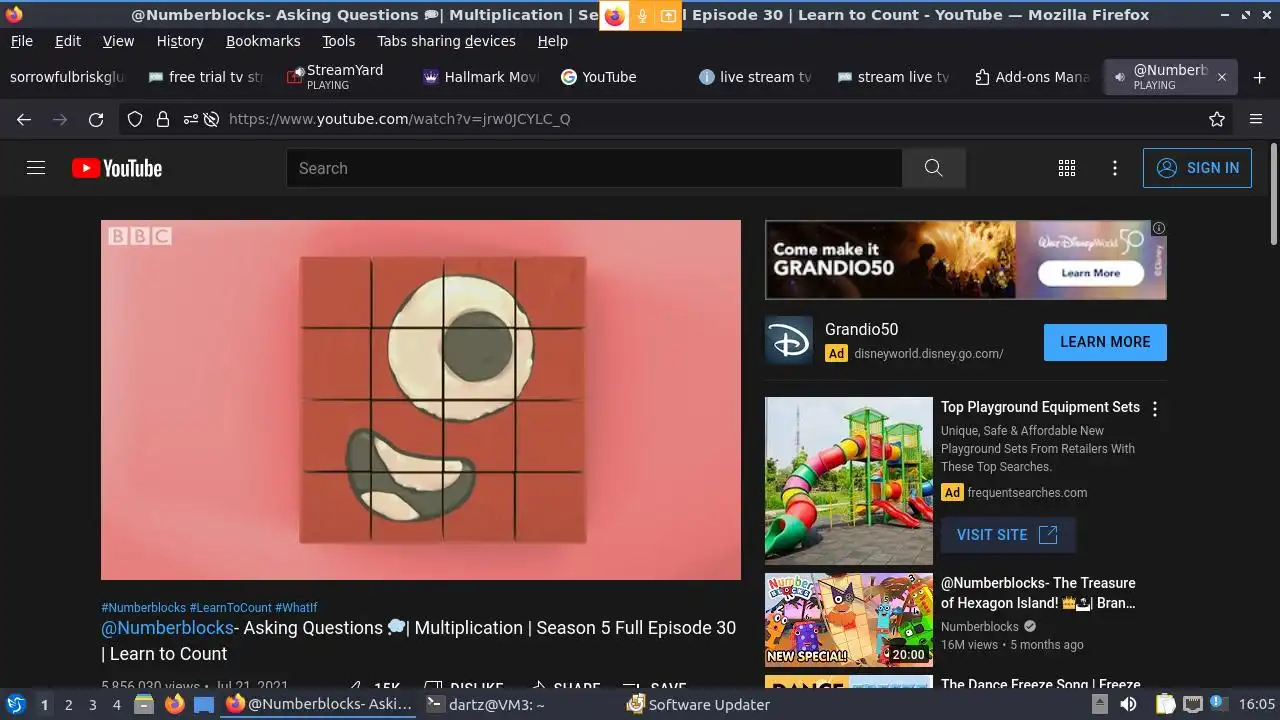Open the site permissions icon
This screenshot has height=720, width=1280.
click(190, 119)
